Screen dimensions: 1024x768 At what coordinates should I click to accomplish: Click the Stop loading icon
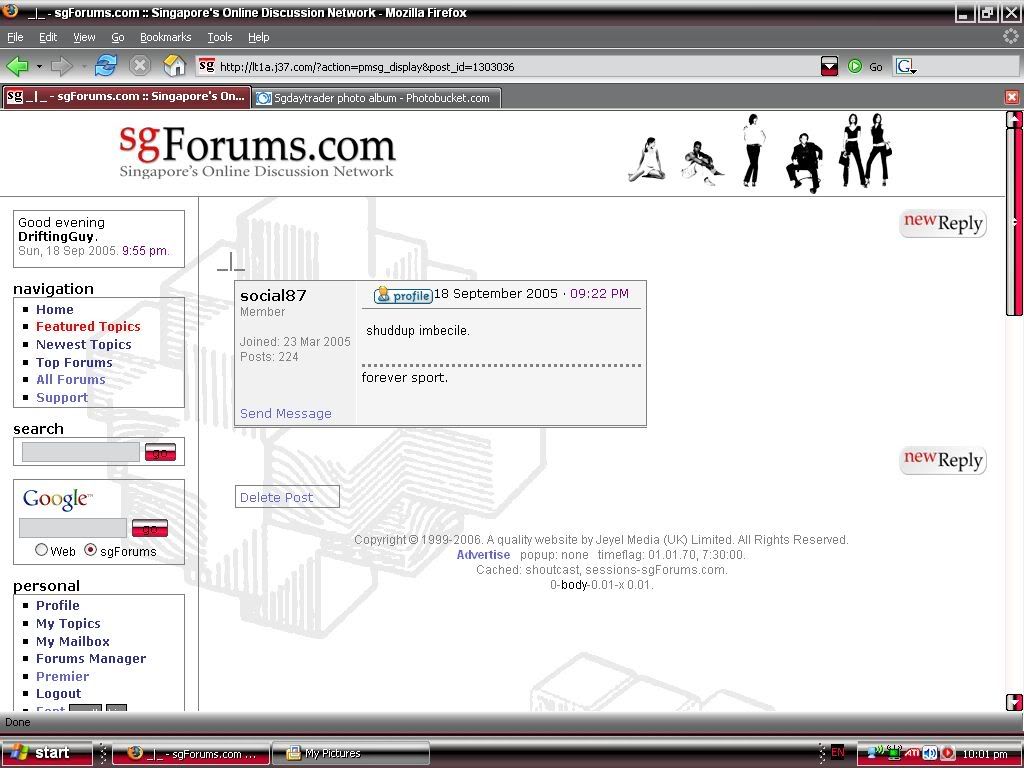point(140,66)
